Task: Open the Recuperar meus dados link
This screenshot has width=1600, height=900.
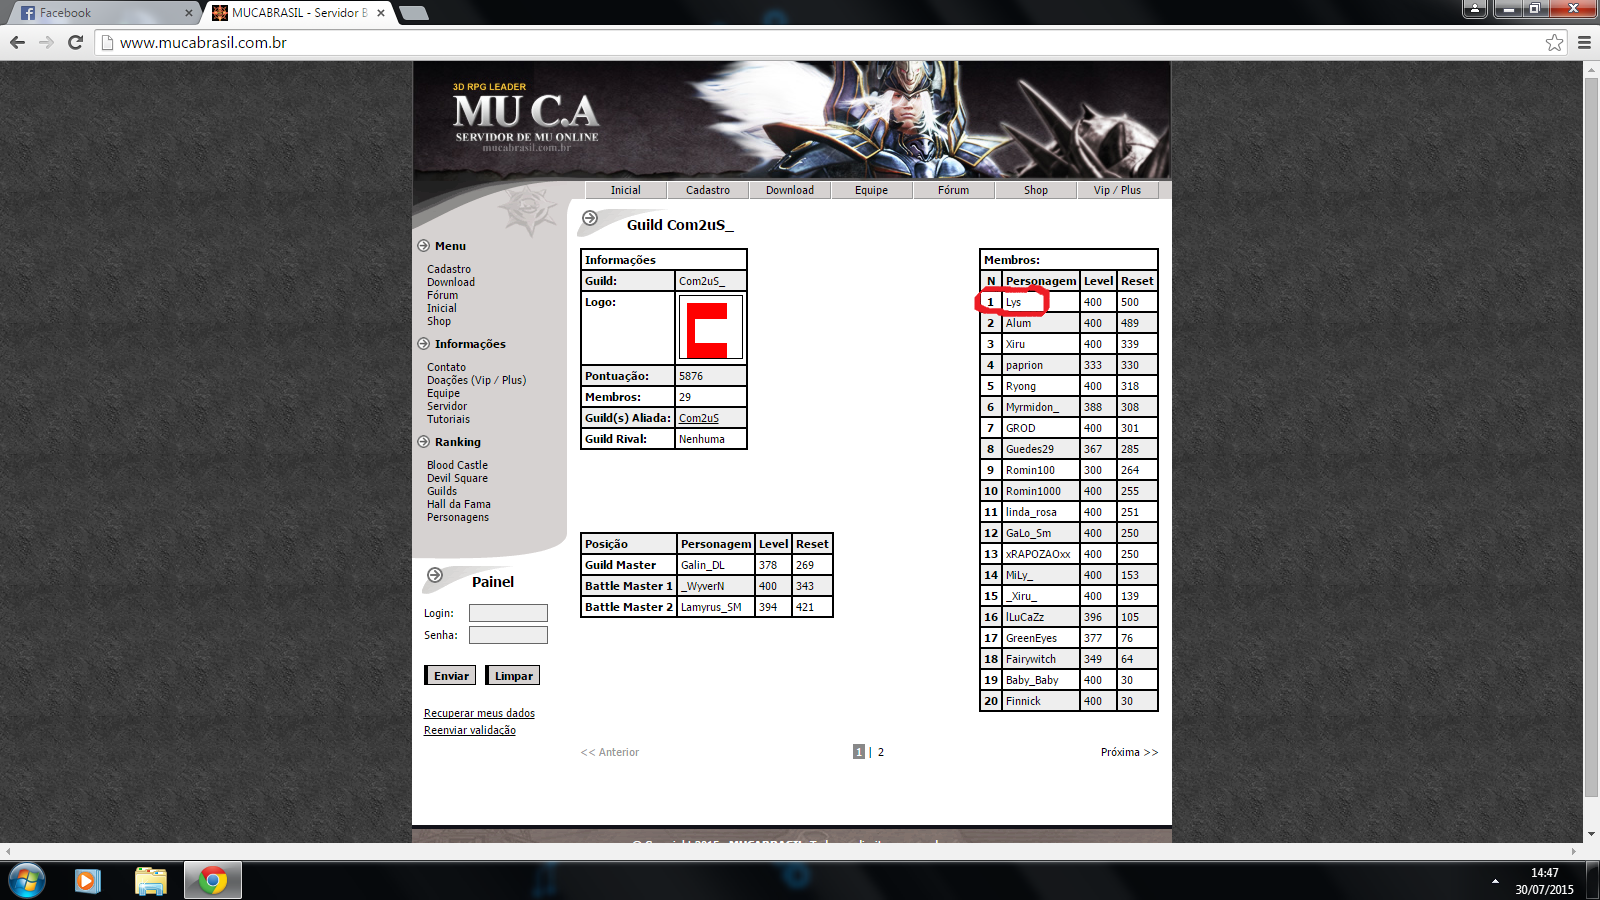Action: pyautogui.click(x=479, y=713)
